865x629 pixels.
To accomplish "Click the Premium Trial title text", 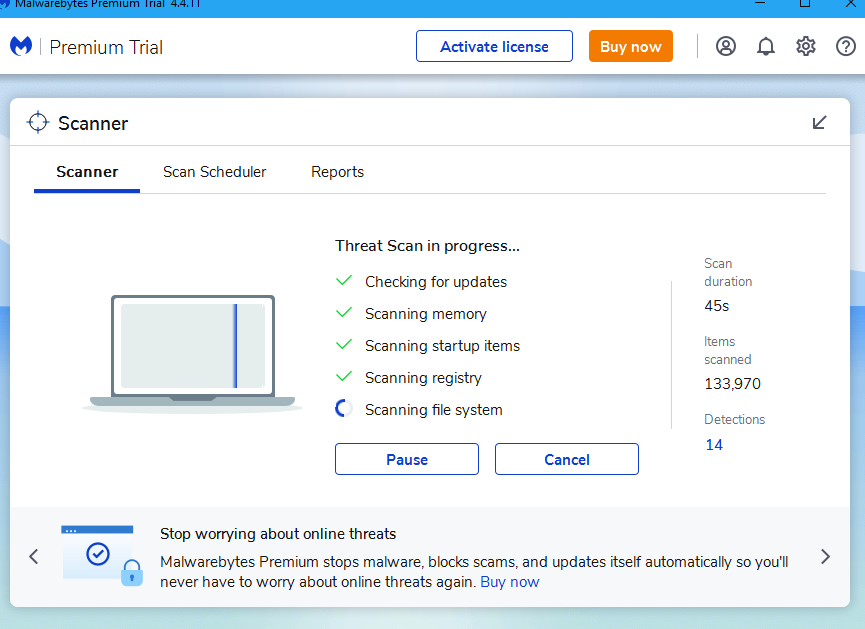I will pos(106,47).
